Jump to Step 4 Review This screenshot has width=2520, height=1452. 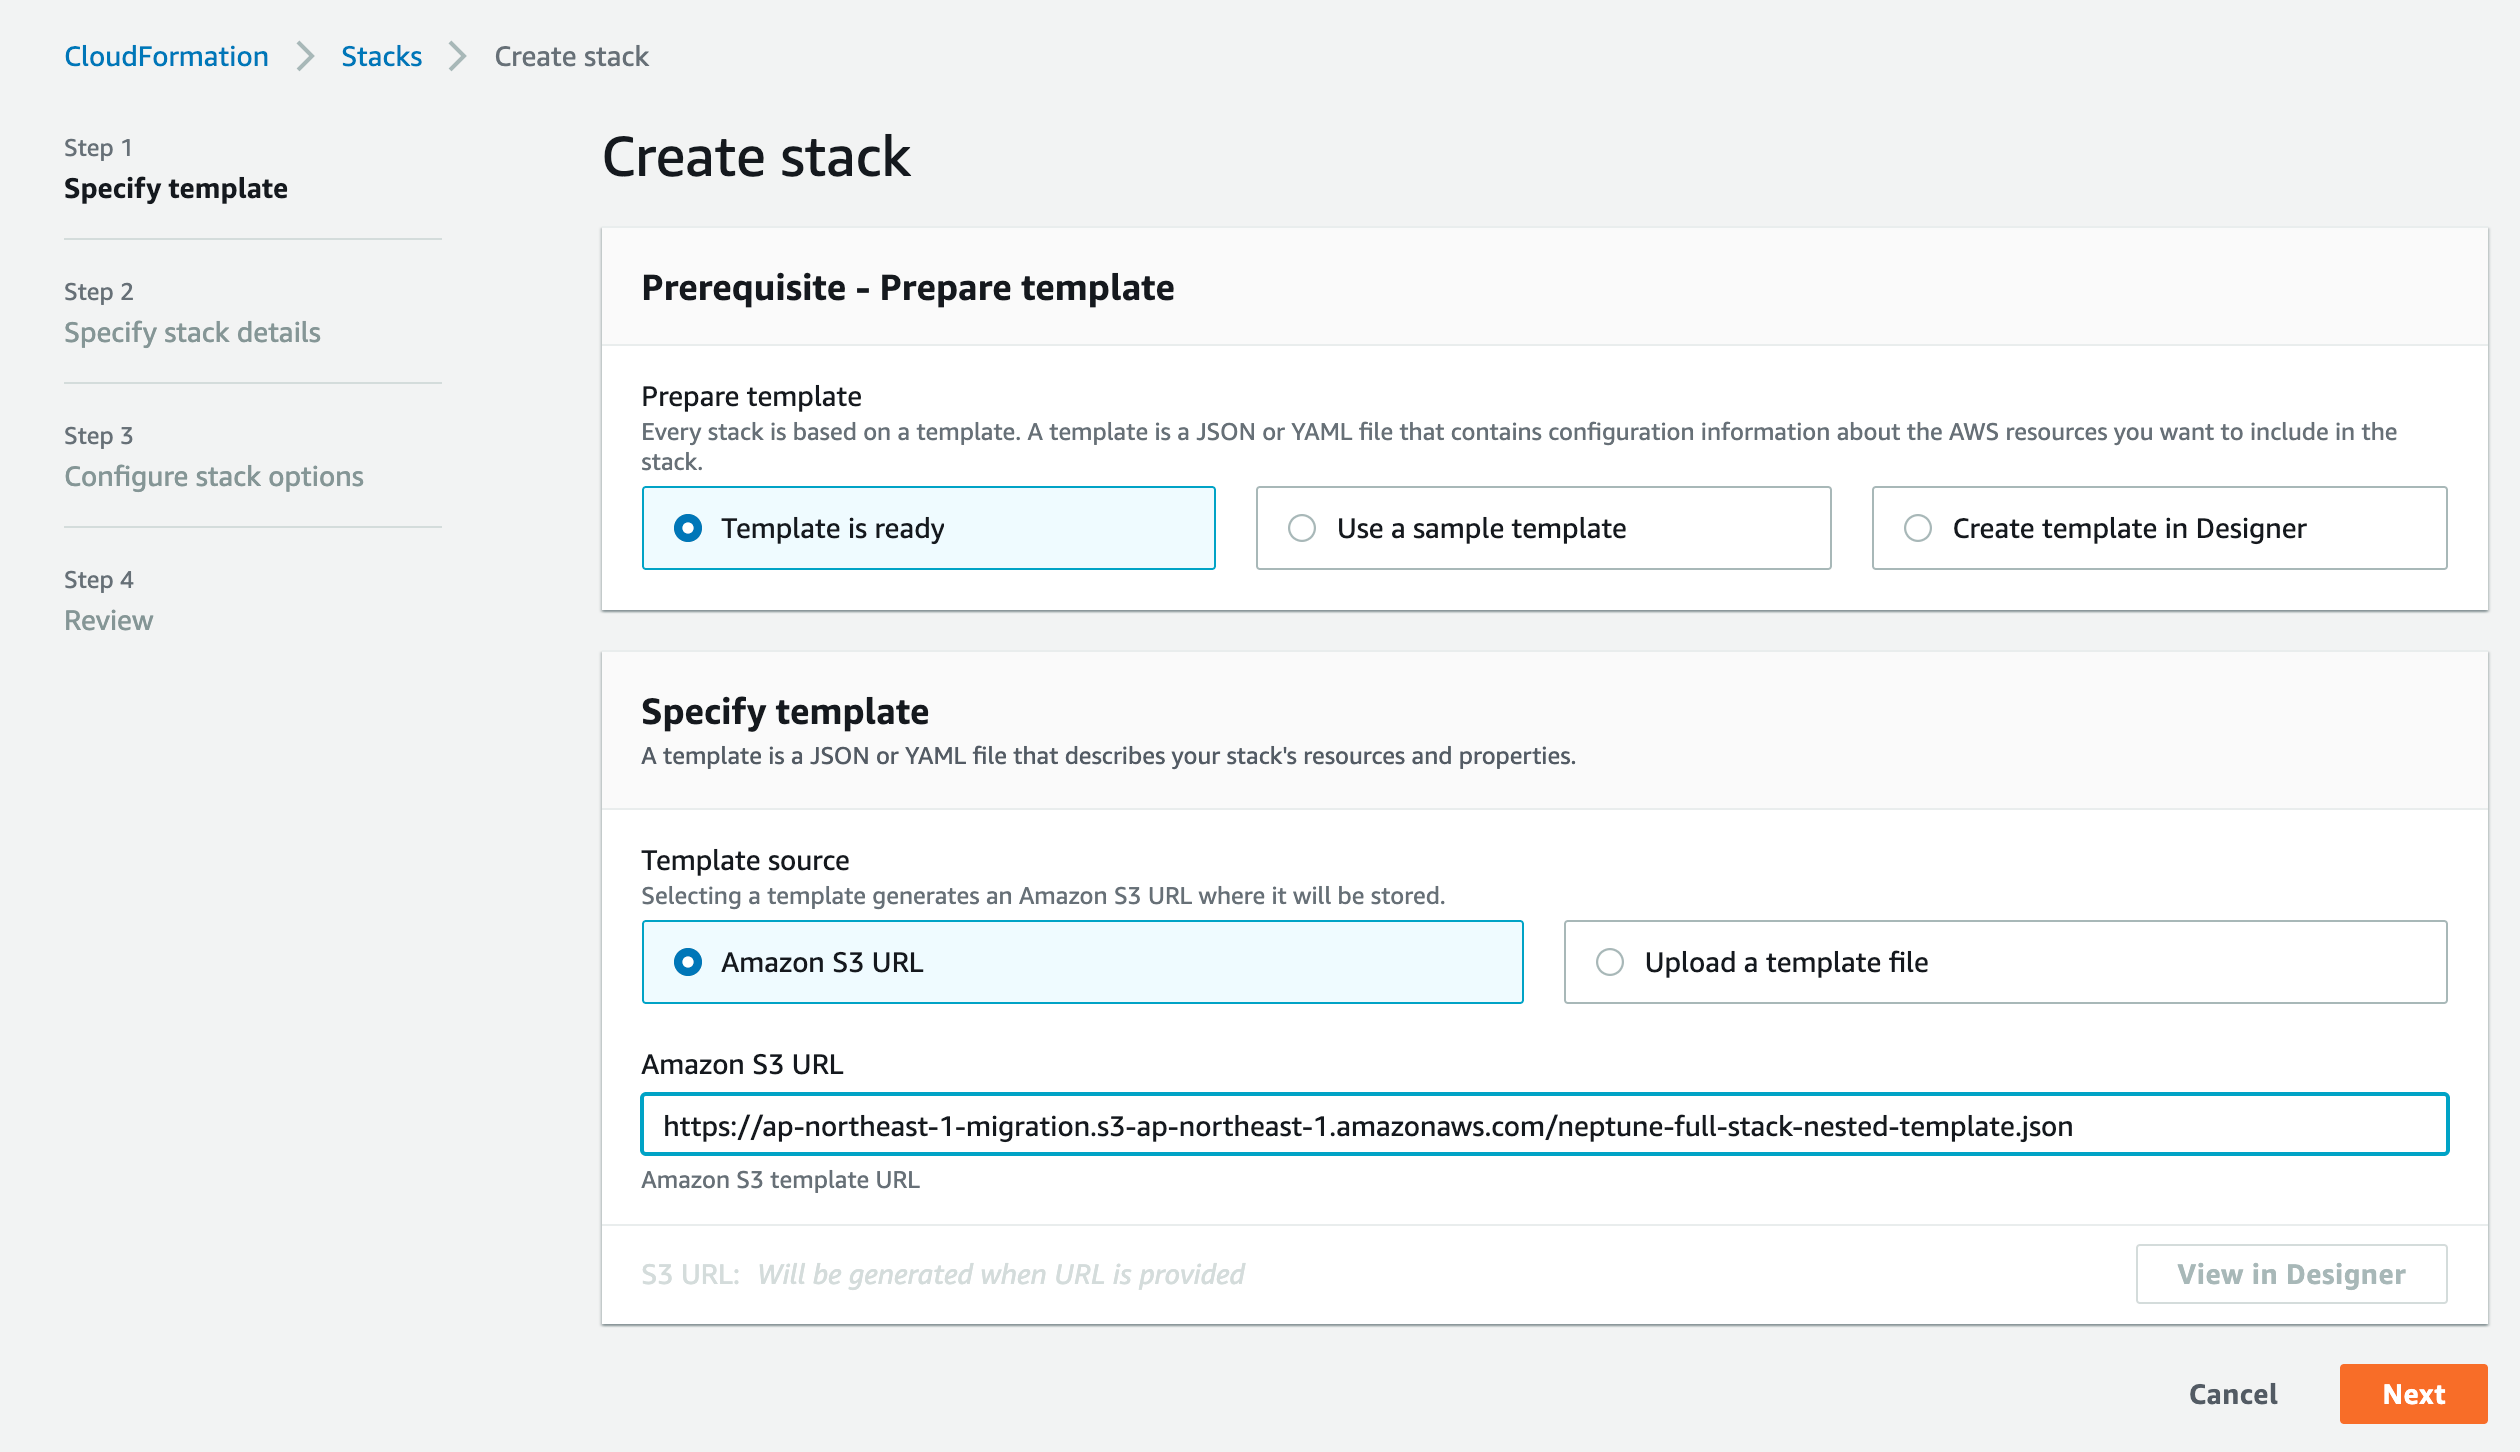108,620
